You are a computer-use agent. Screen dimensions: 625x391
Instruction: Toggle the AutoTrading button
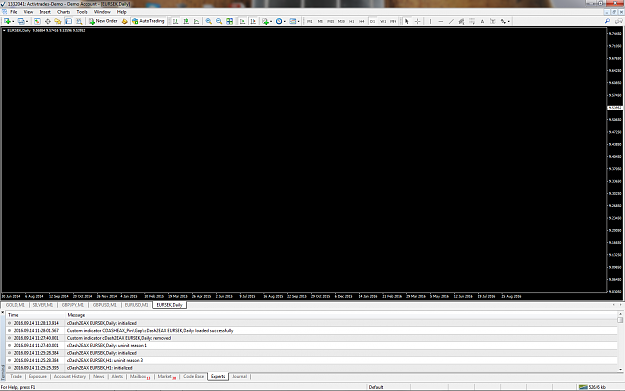tap(148, 21)
